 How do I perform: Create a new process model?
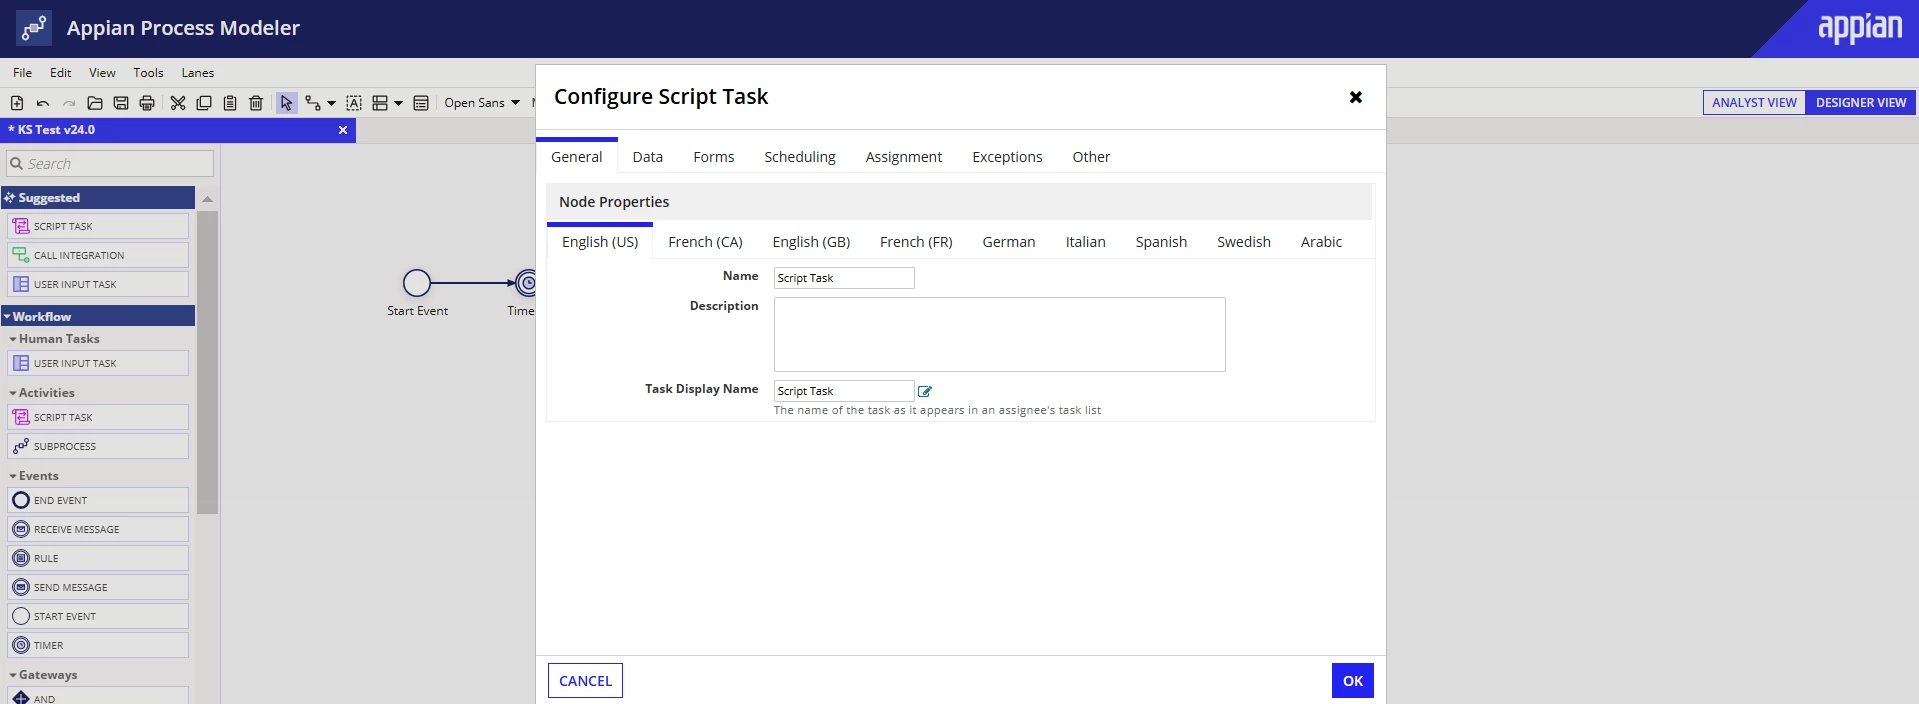(17, 103)
